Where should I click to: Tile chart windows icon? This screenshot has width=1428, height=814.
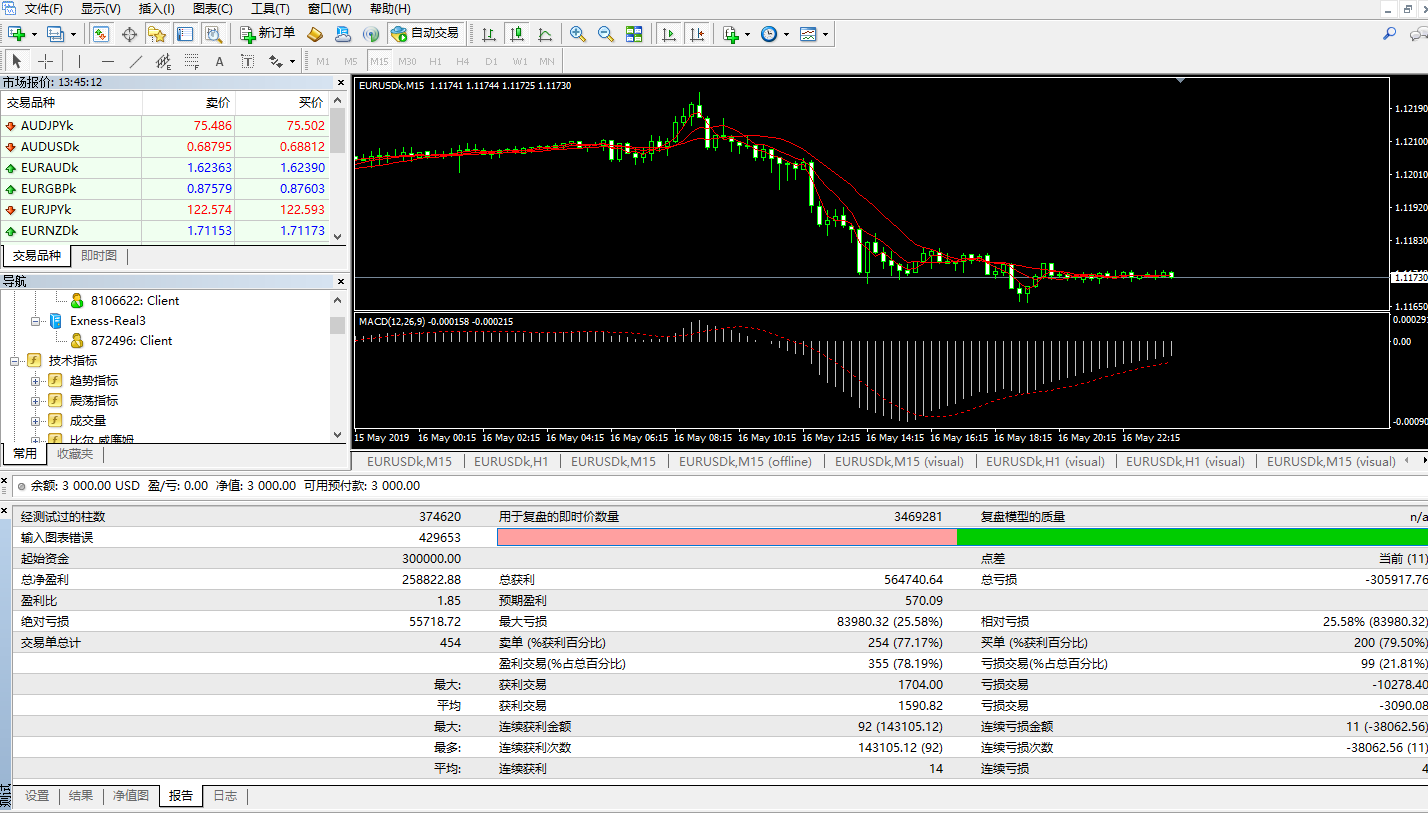coord(634,34)
